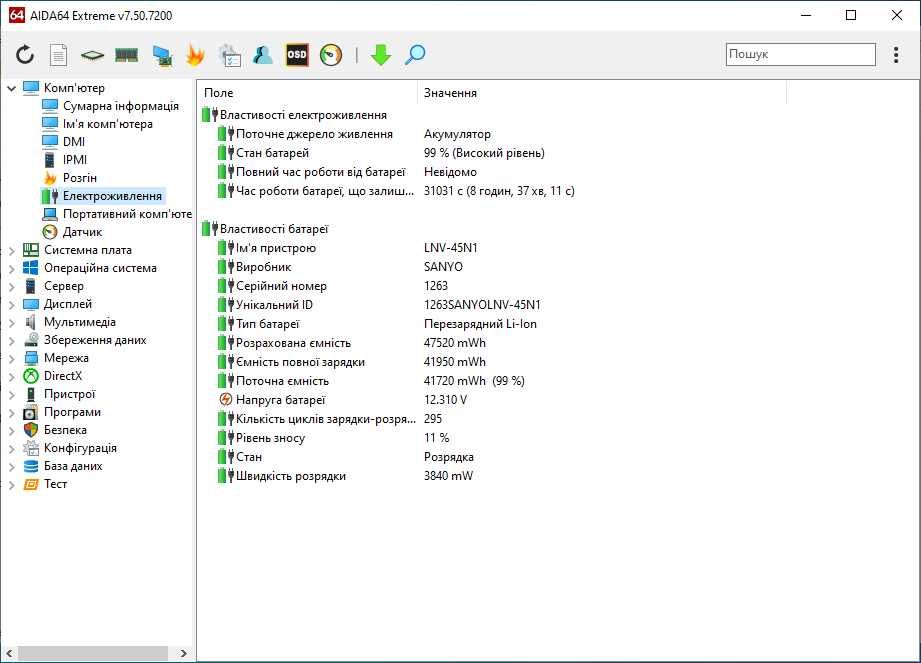921x663 pixels.
Task: Expand the Збереження даних node
Action: point(11,341)
